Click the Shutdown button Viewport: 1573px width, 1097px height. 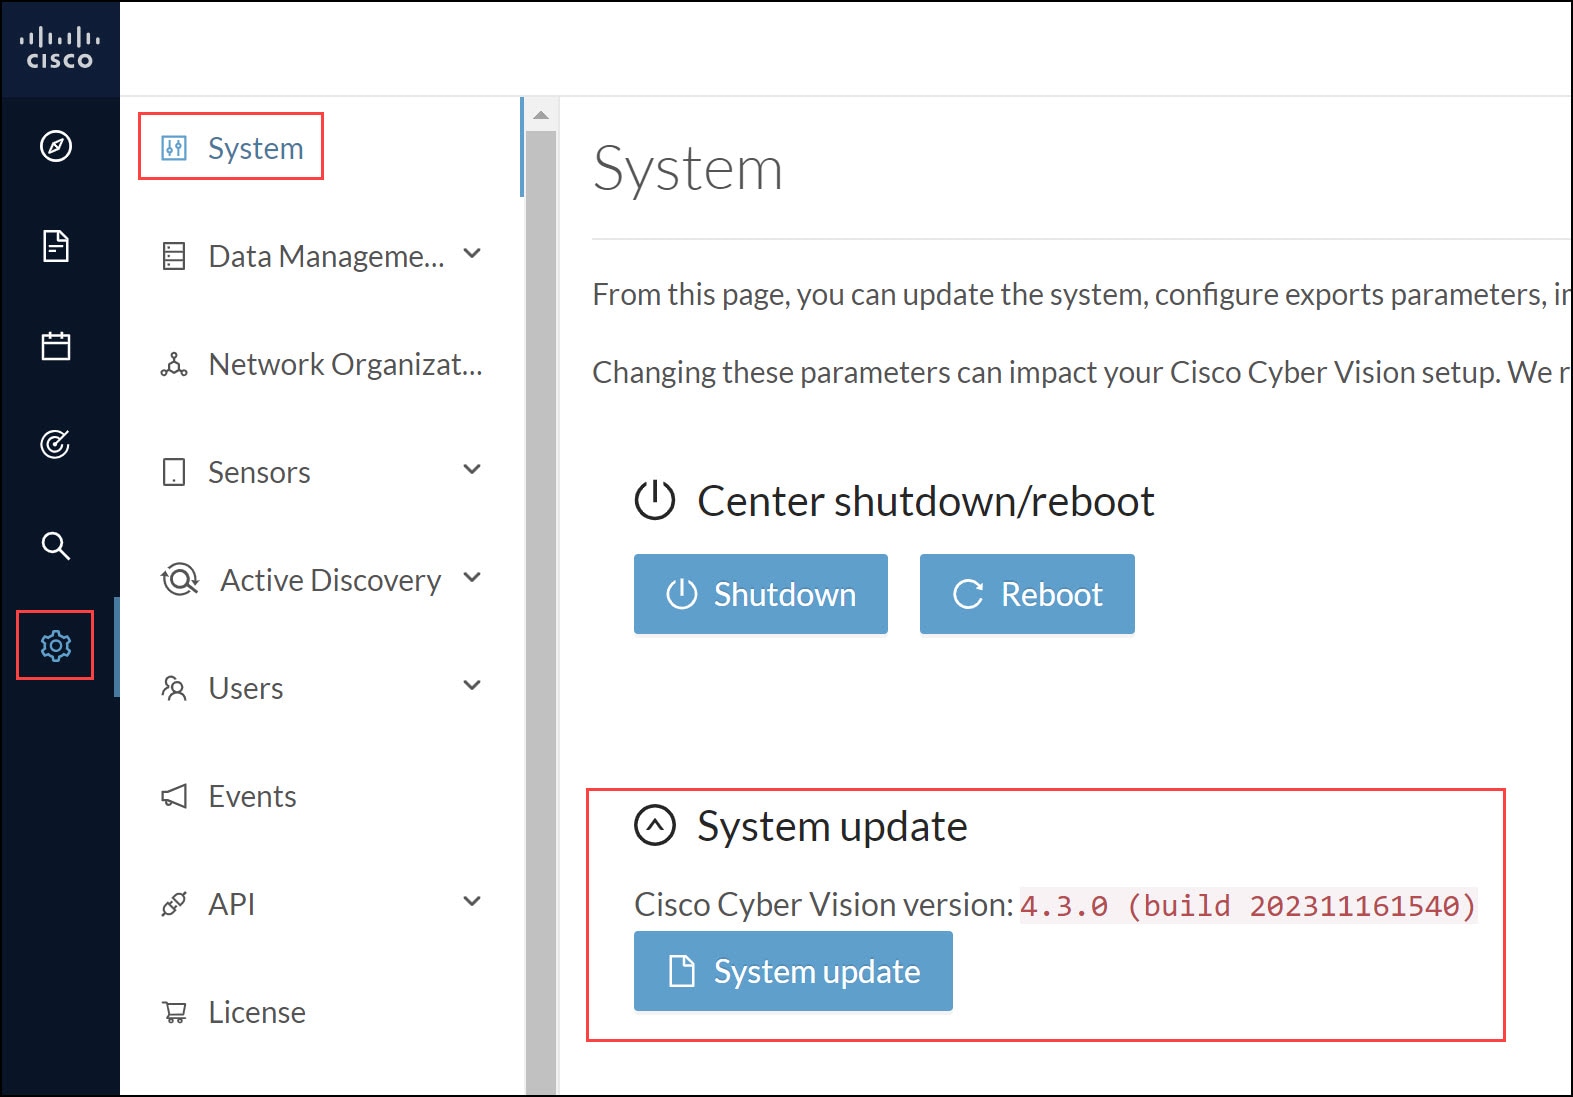(761, 594)
